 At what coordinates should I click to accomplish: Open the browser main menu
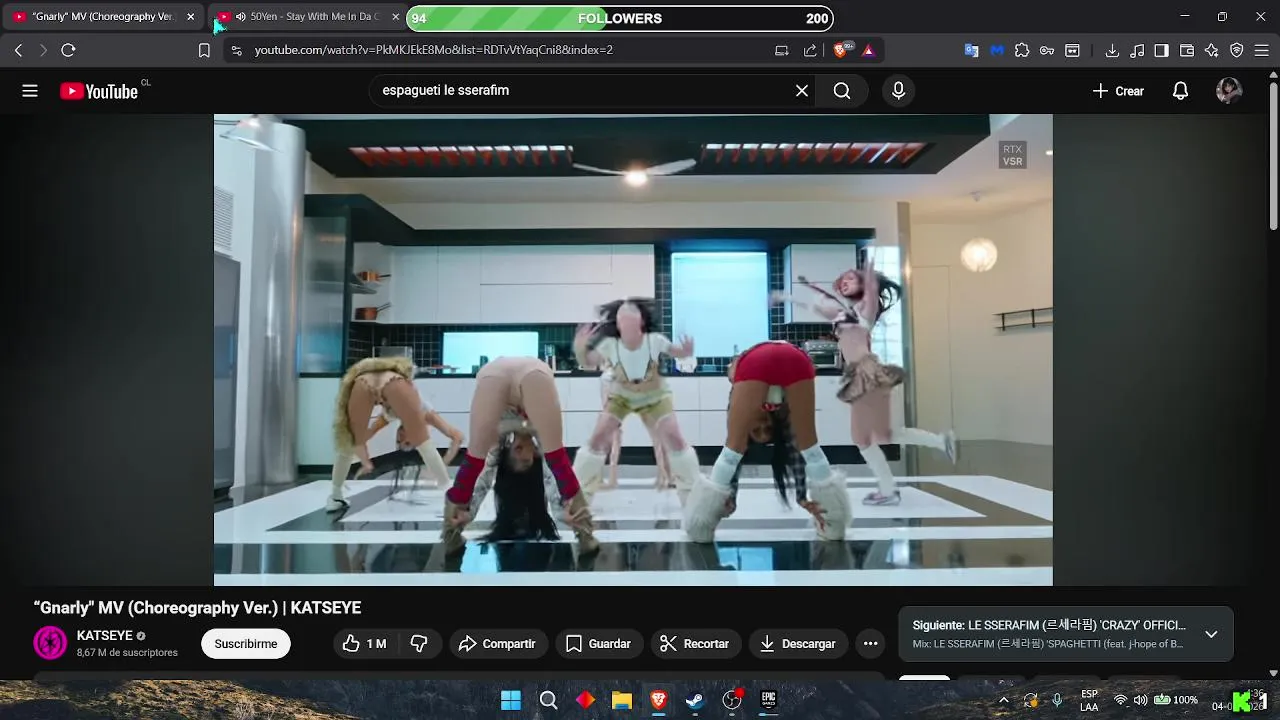pyautogui.click(x=1263, y=50)
